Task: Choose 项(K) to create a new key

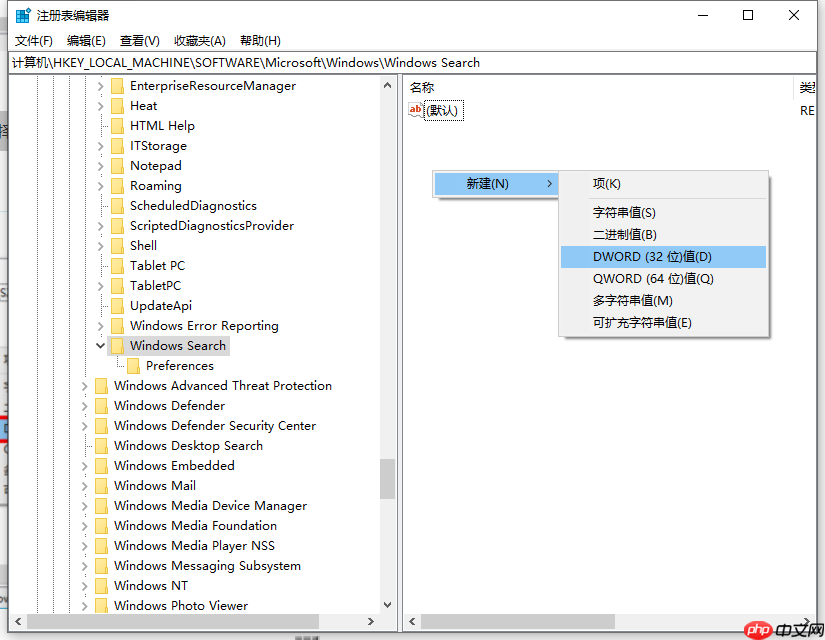Action: [663, 184]
